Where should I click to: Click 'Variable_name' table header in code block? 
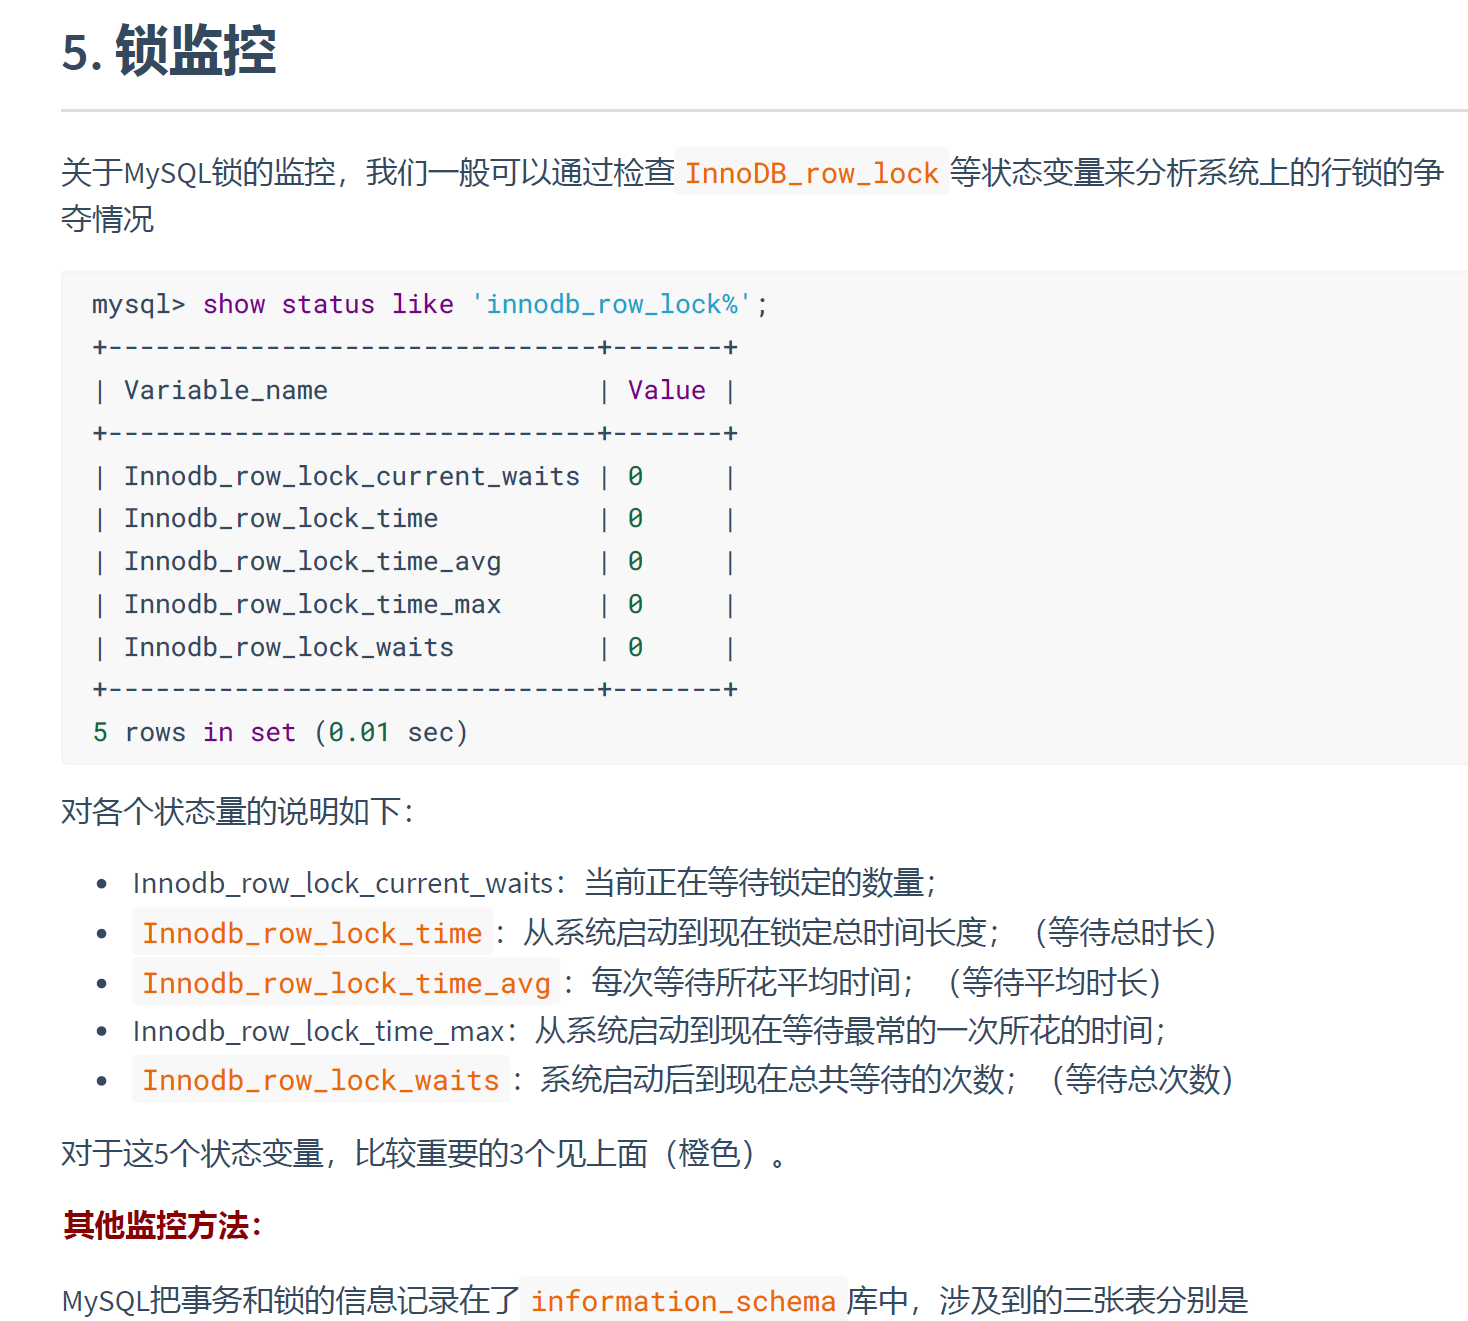pos(226,390)
